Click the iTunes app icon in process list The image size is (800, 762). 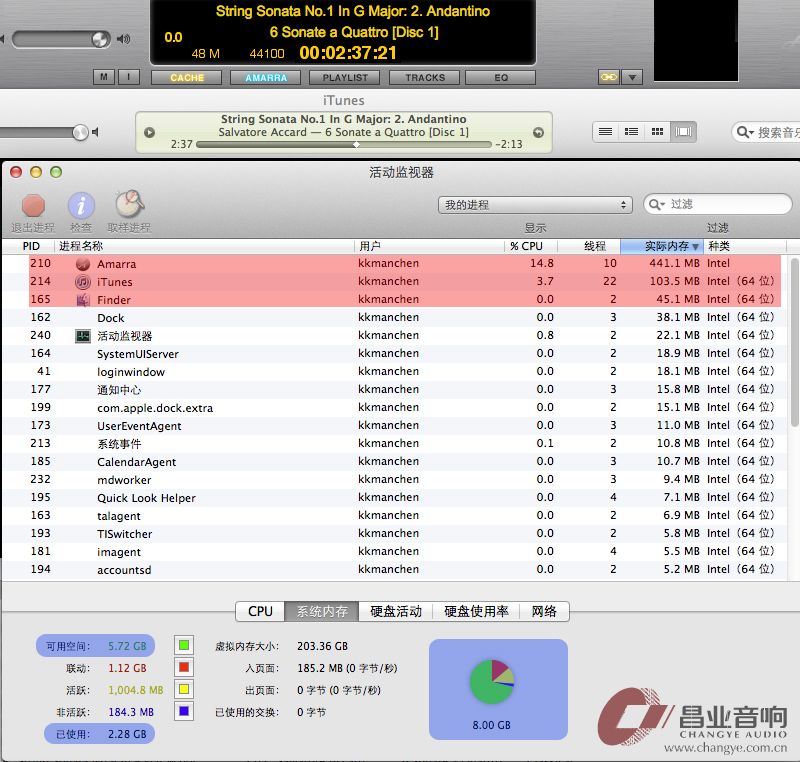click(83, 282)
